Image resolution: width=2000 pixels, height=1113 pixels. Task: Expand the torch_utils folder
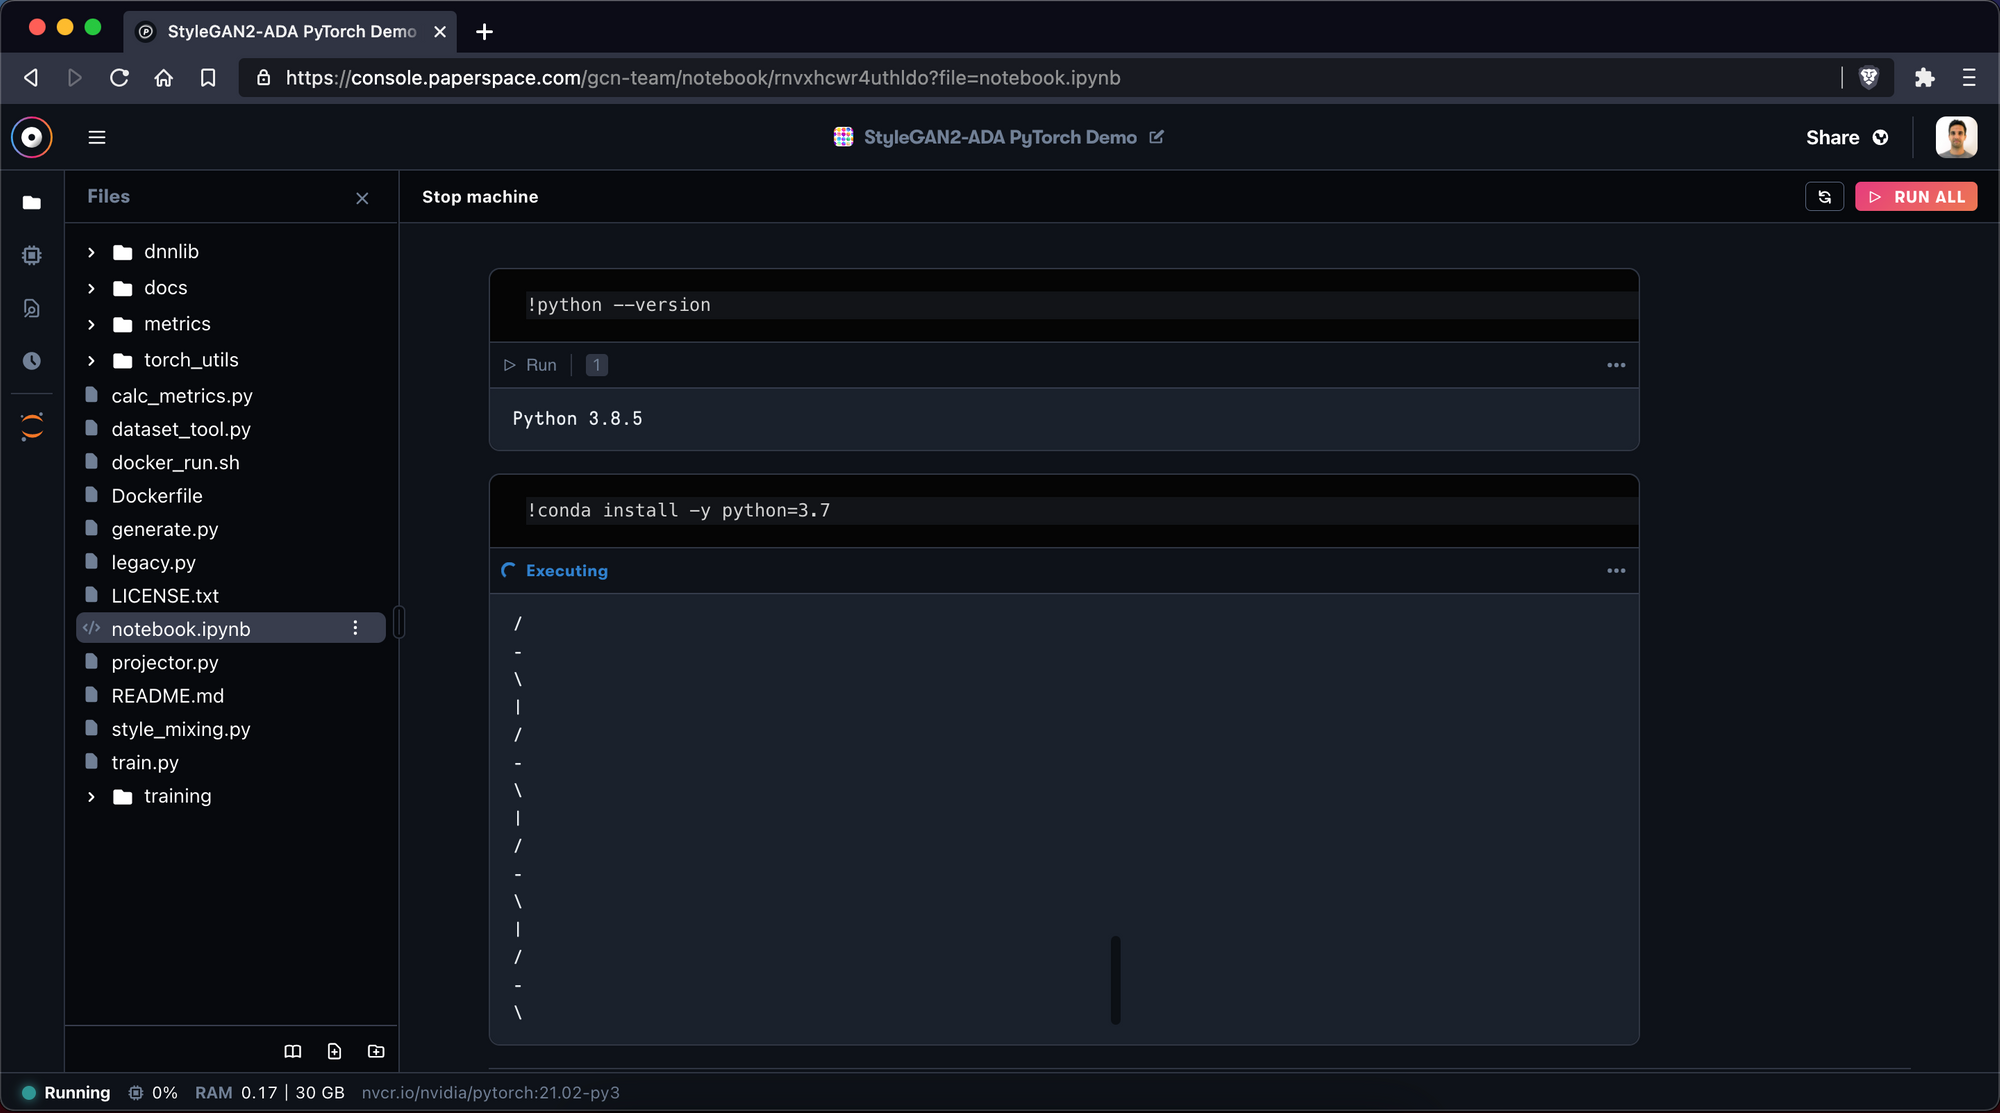pos(91,360)
